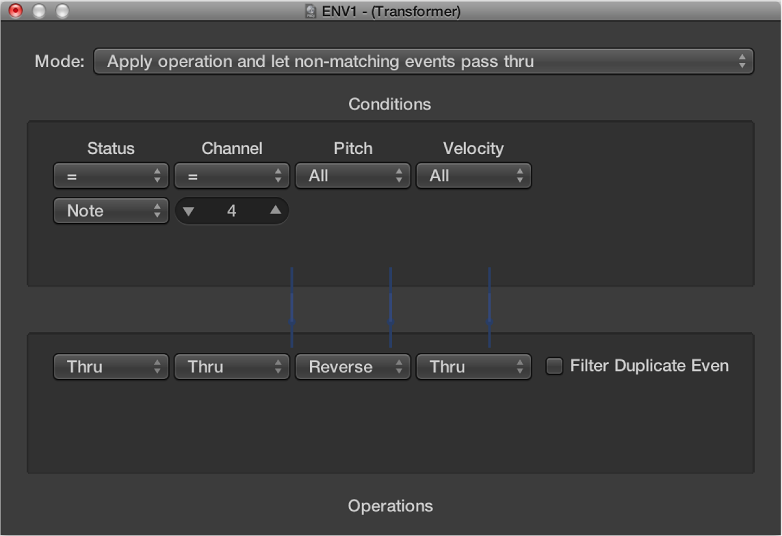Zoom the Transformer window
Image resolution: width=782 pixels, height=536 pixels.
(x=62, y=11)
